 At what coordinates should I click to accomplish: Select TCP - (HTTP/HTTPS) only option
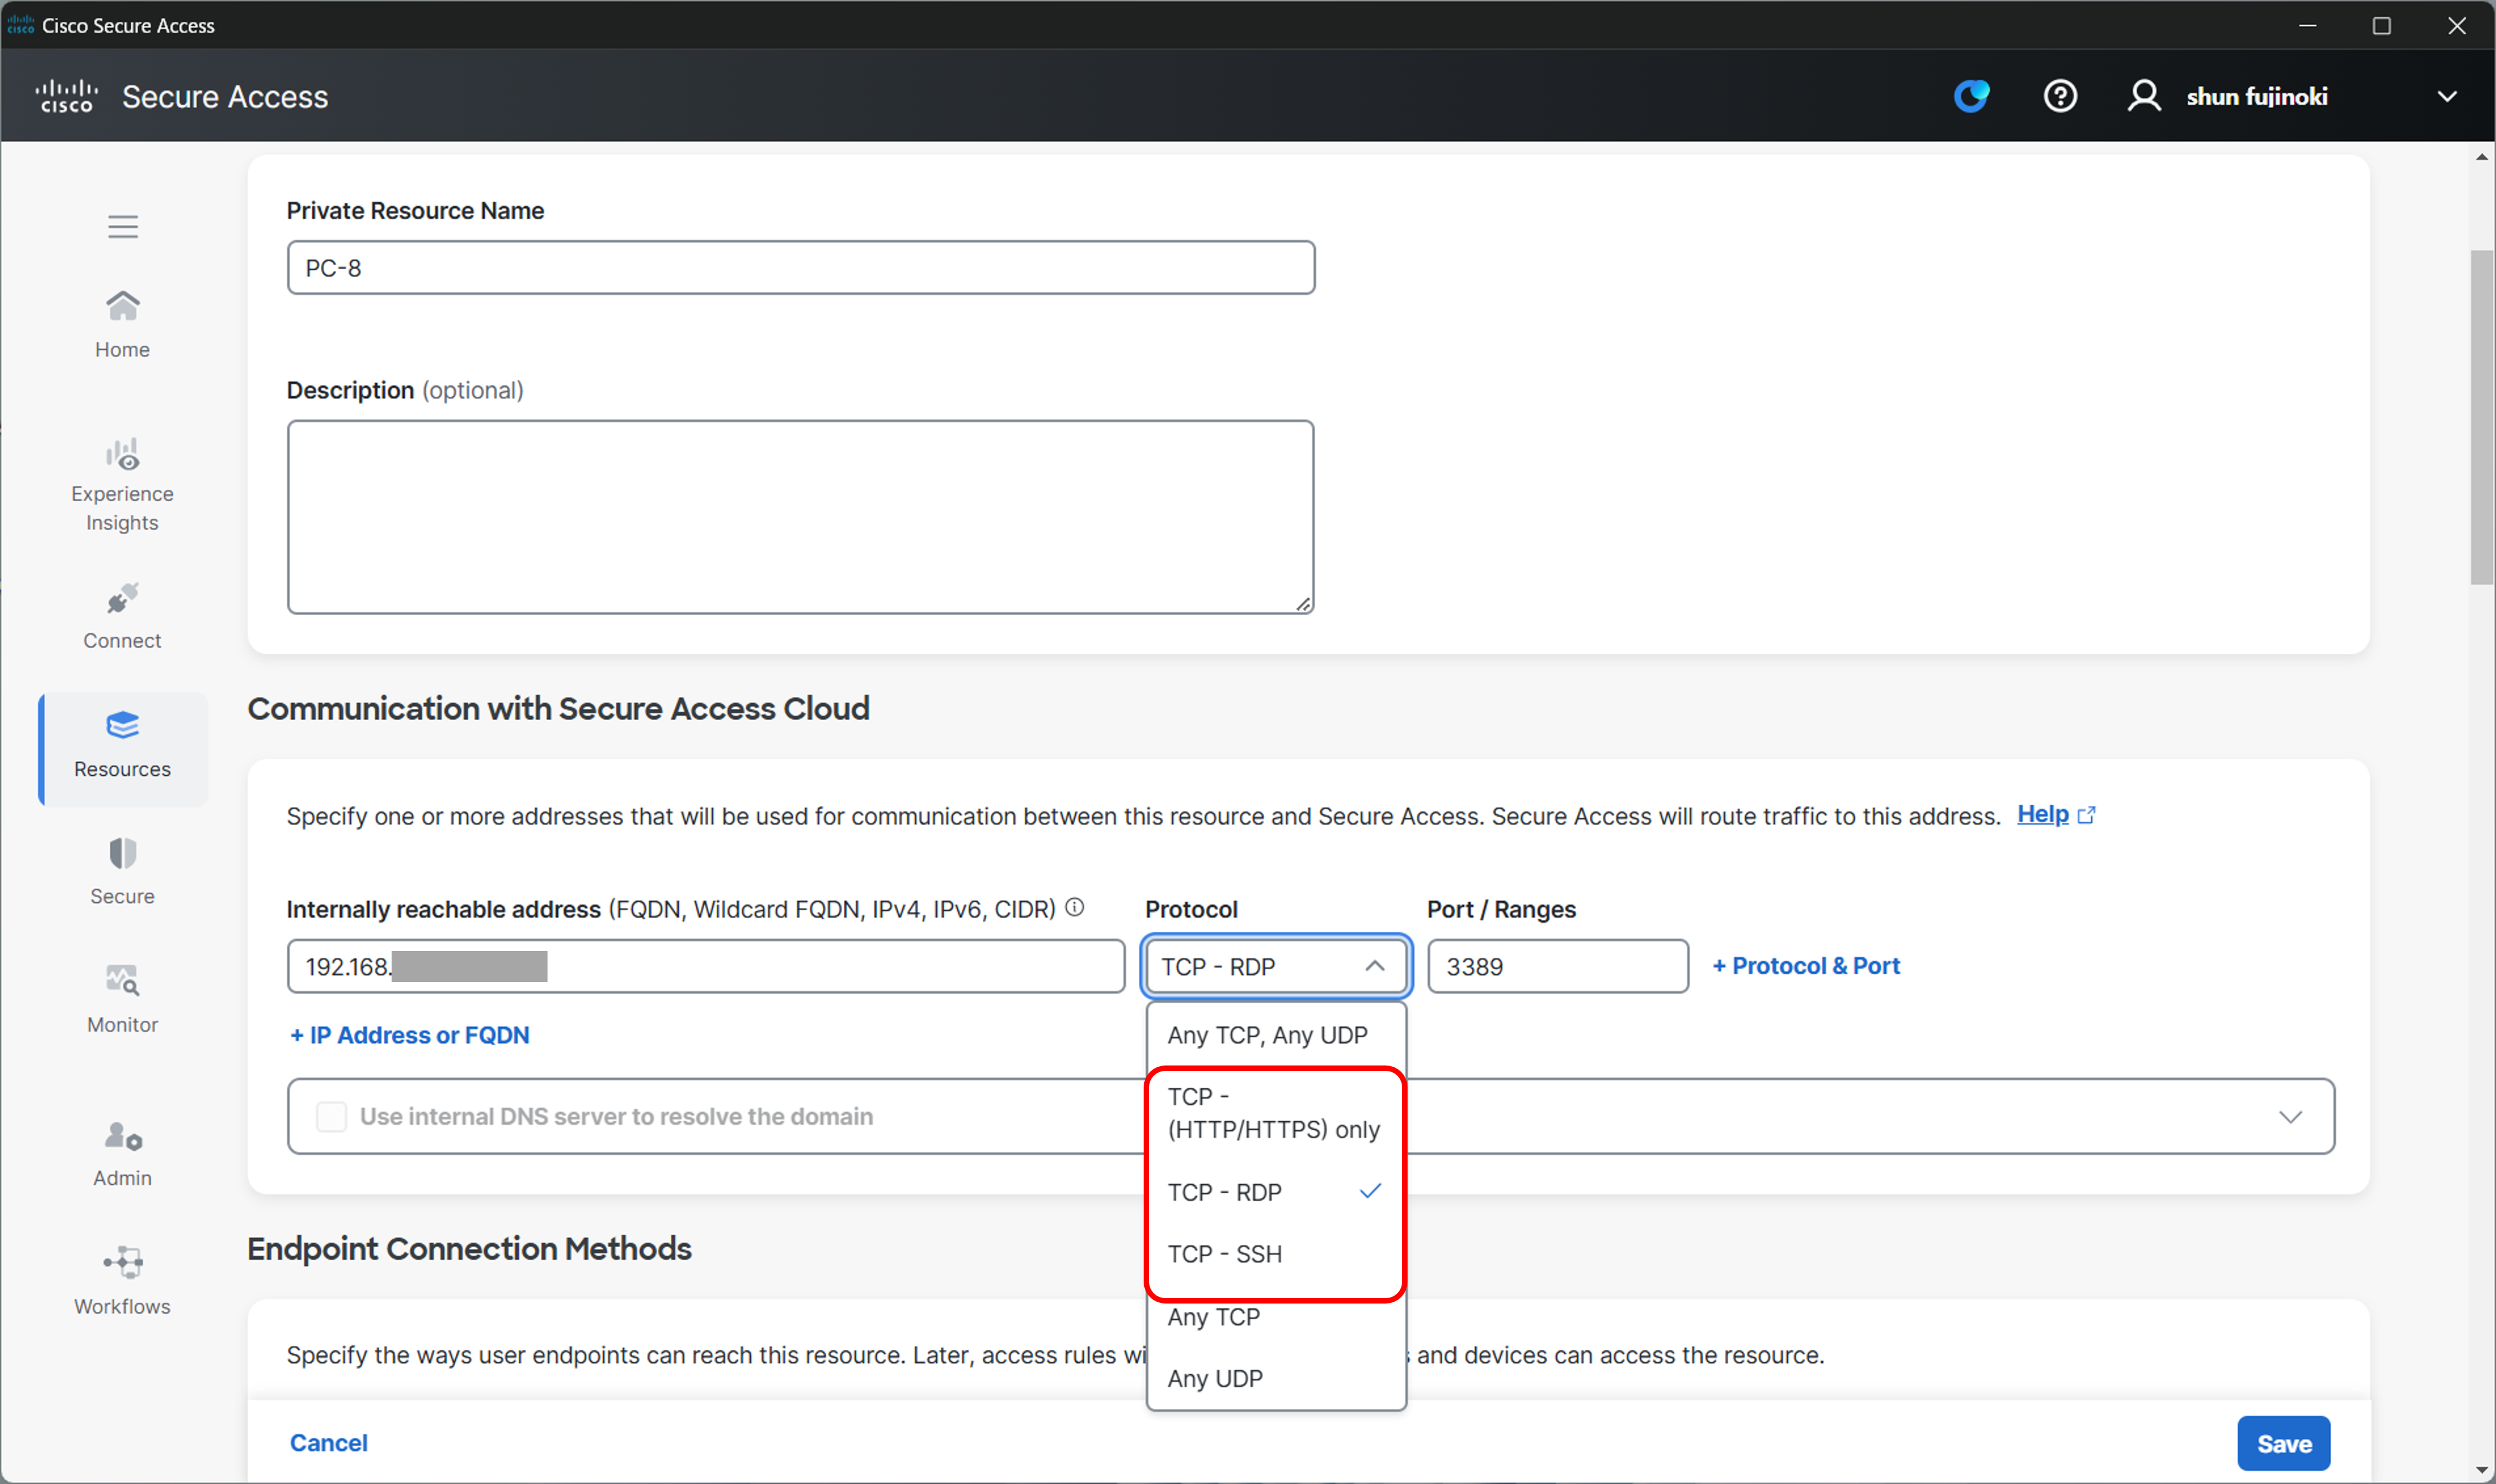pyautogui.click(x=1276, y=1113)
